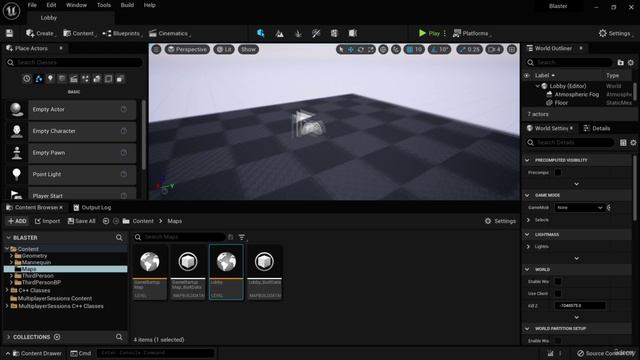
Task: Toggle Enable World checkbox under World section
Action: 558,281
